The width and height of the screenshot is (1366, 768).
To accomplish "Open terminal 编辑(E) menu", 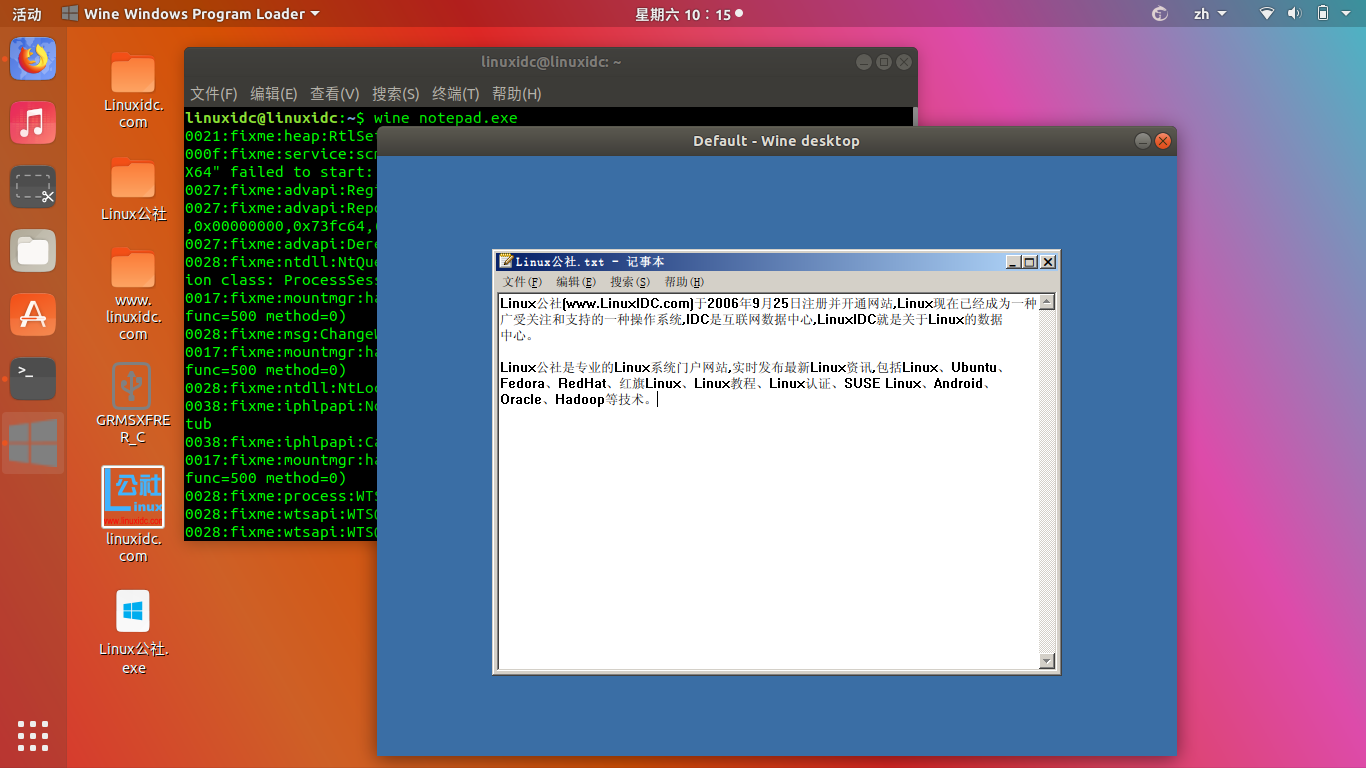I will point(274,93).
